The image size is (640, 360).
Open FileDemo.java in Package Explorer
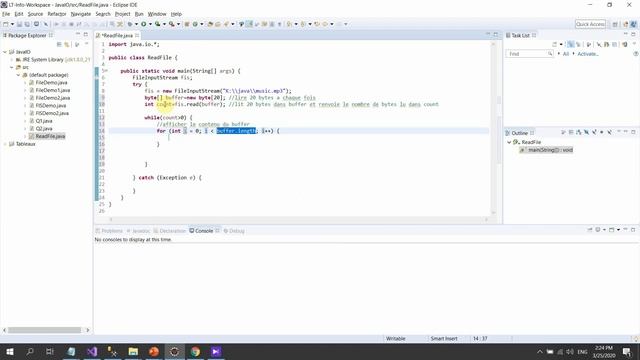[51, 83]
